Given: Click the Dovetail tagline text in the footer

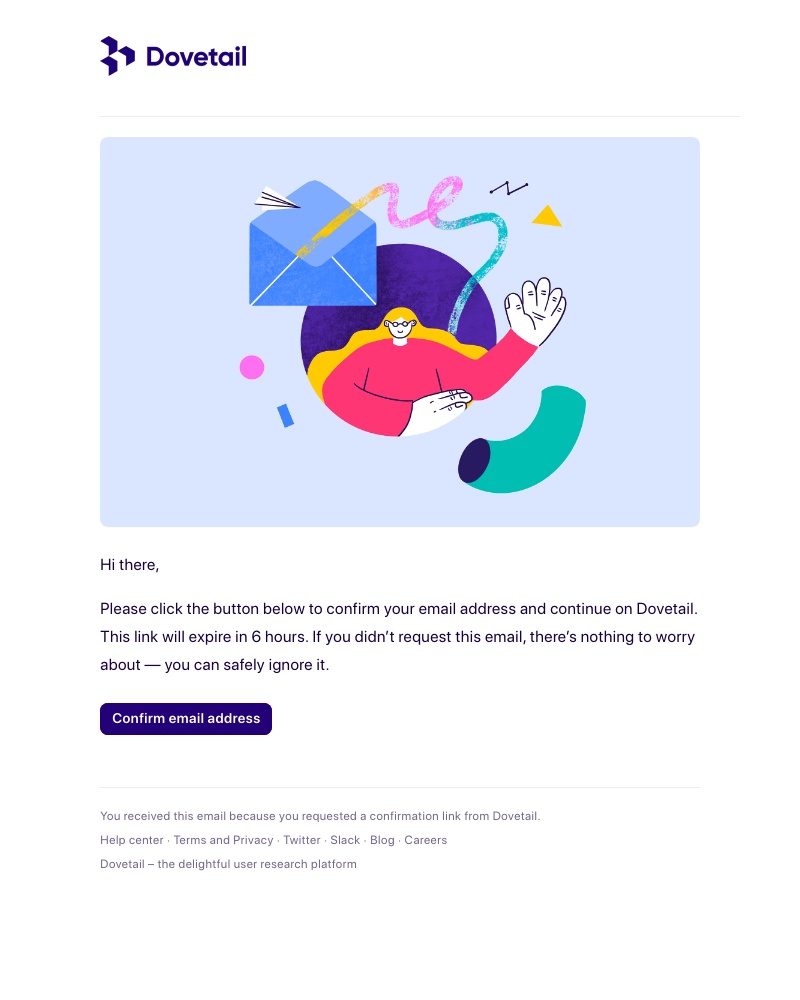Looking at the screenshot, I should [228, 864].
